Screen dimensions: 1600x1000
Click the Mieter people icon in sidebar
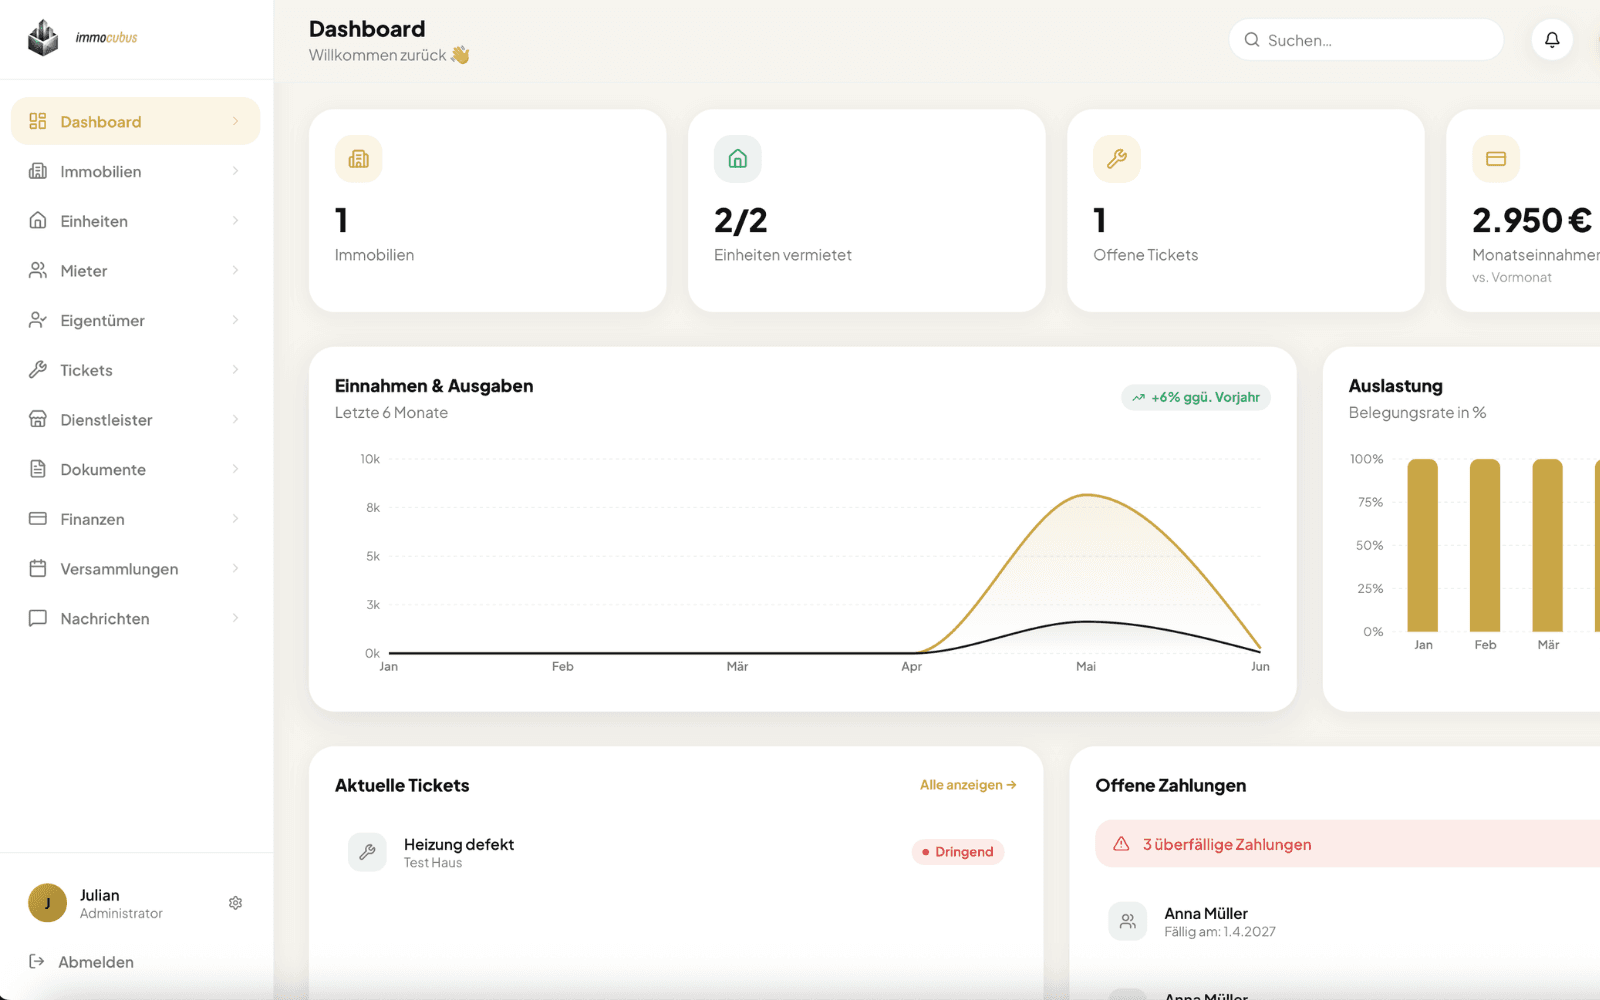click(38, 270)
